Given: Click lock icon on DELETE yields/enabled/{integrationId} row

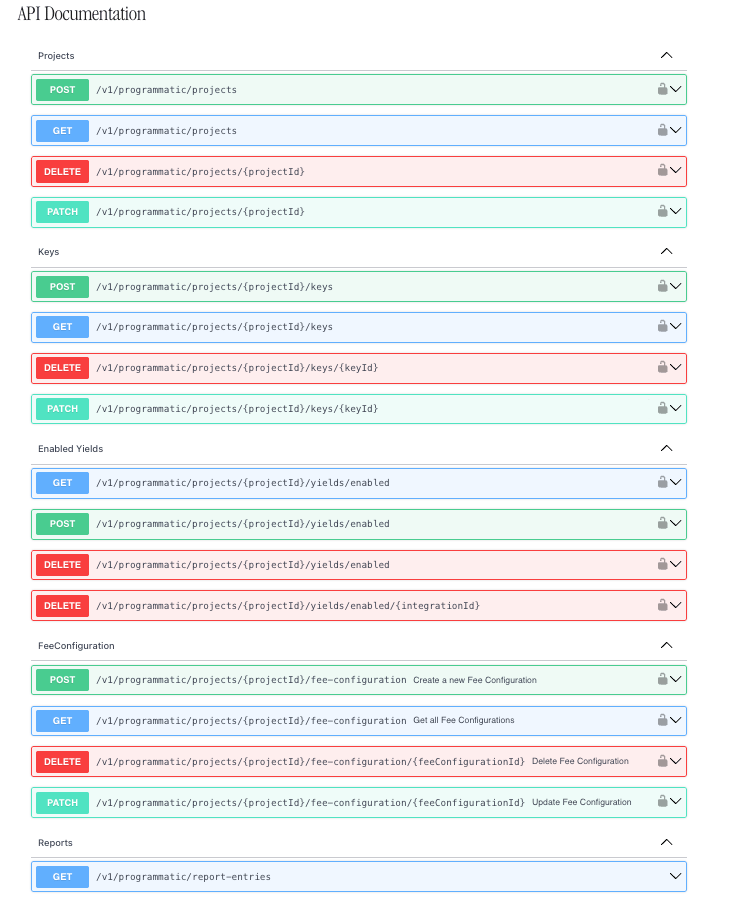Looking at the screenshot, I should [662, 605].
